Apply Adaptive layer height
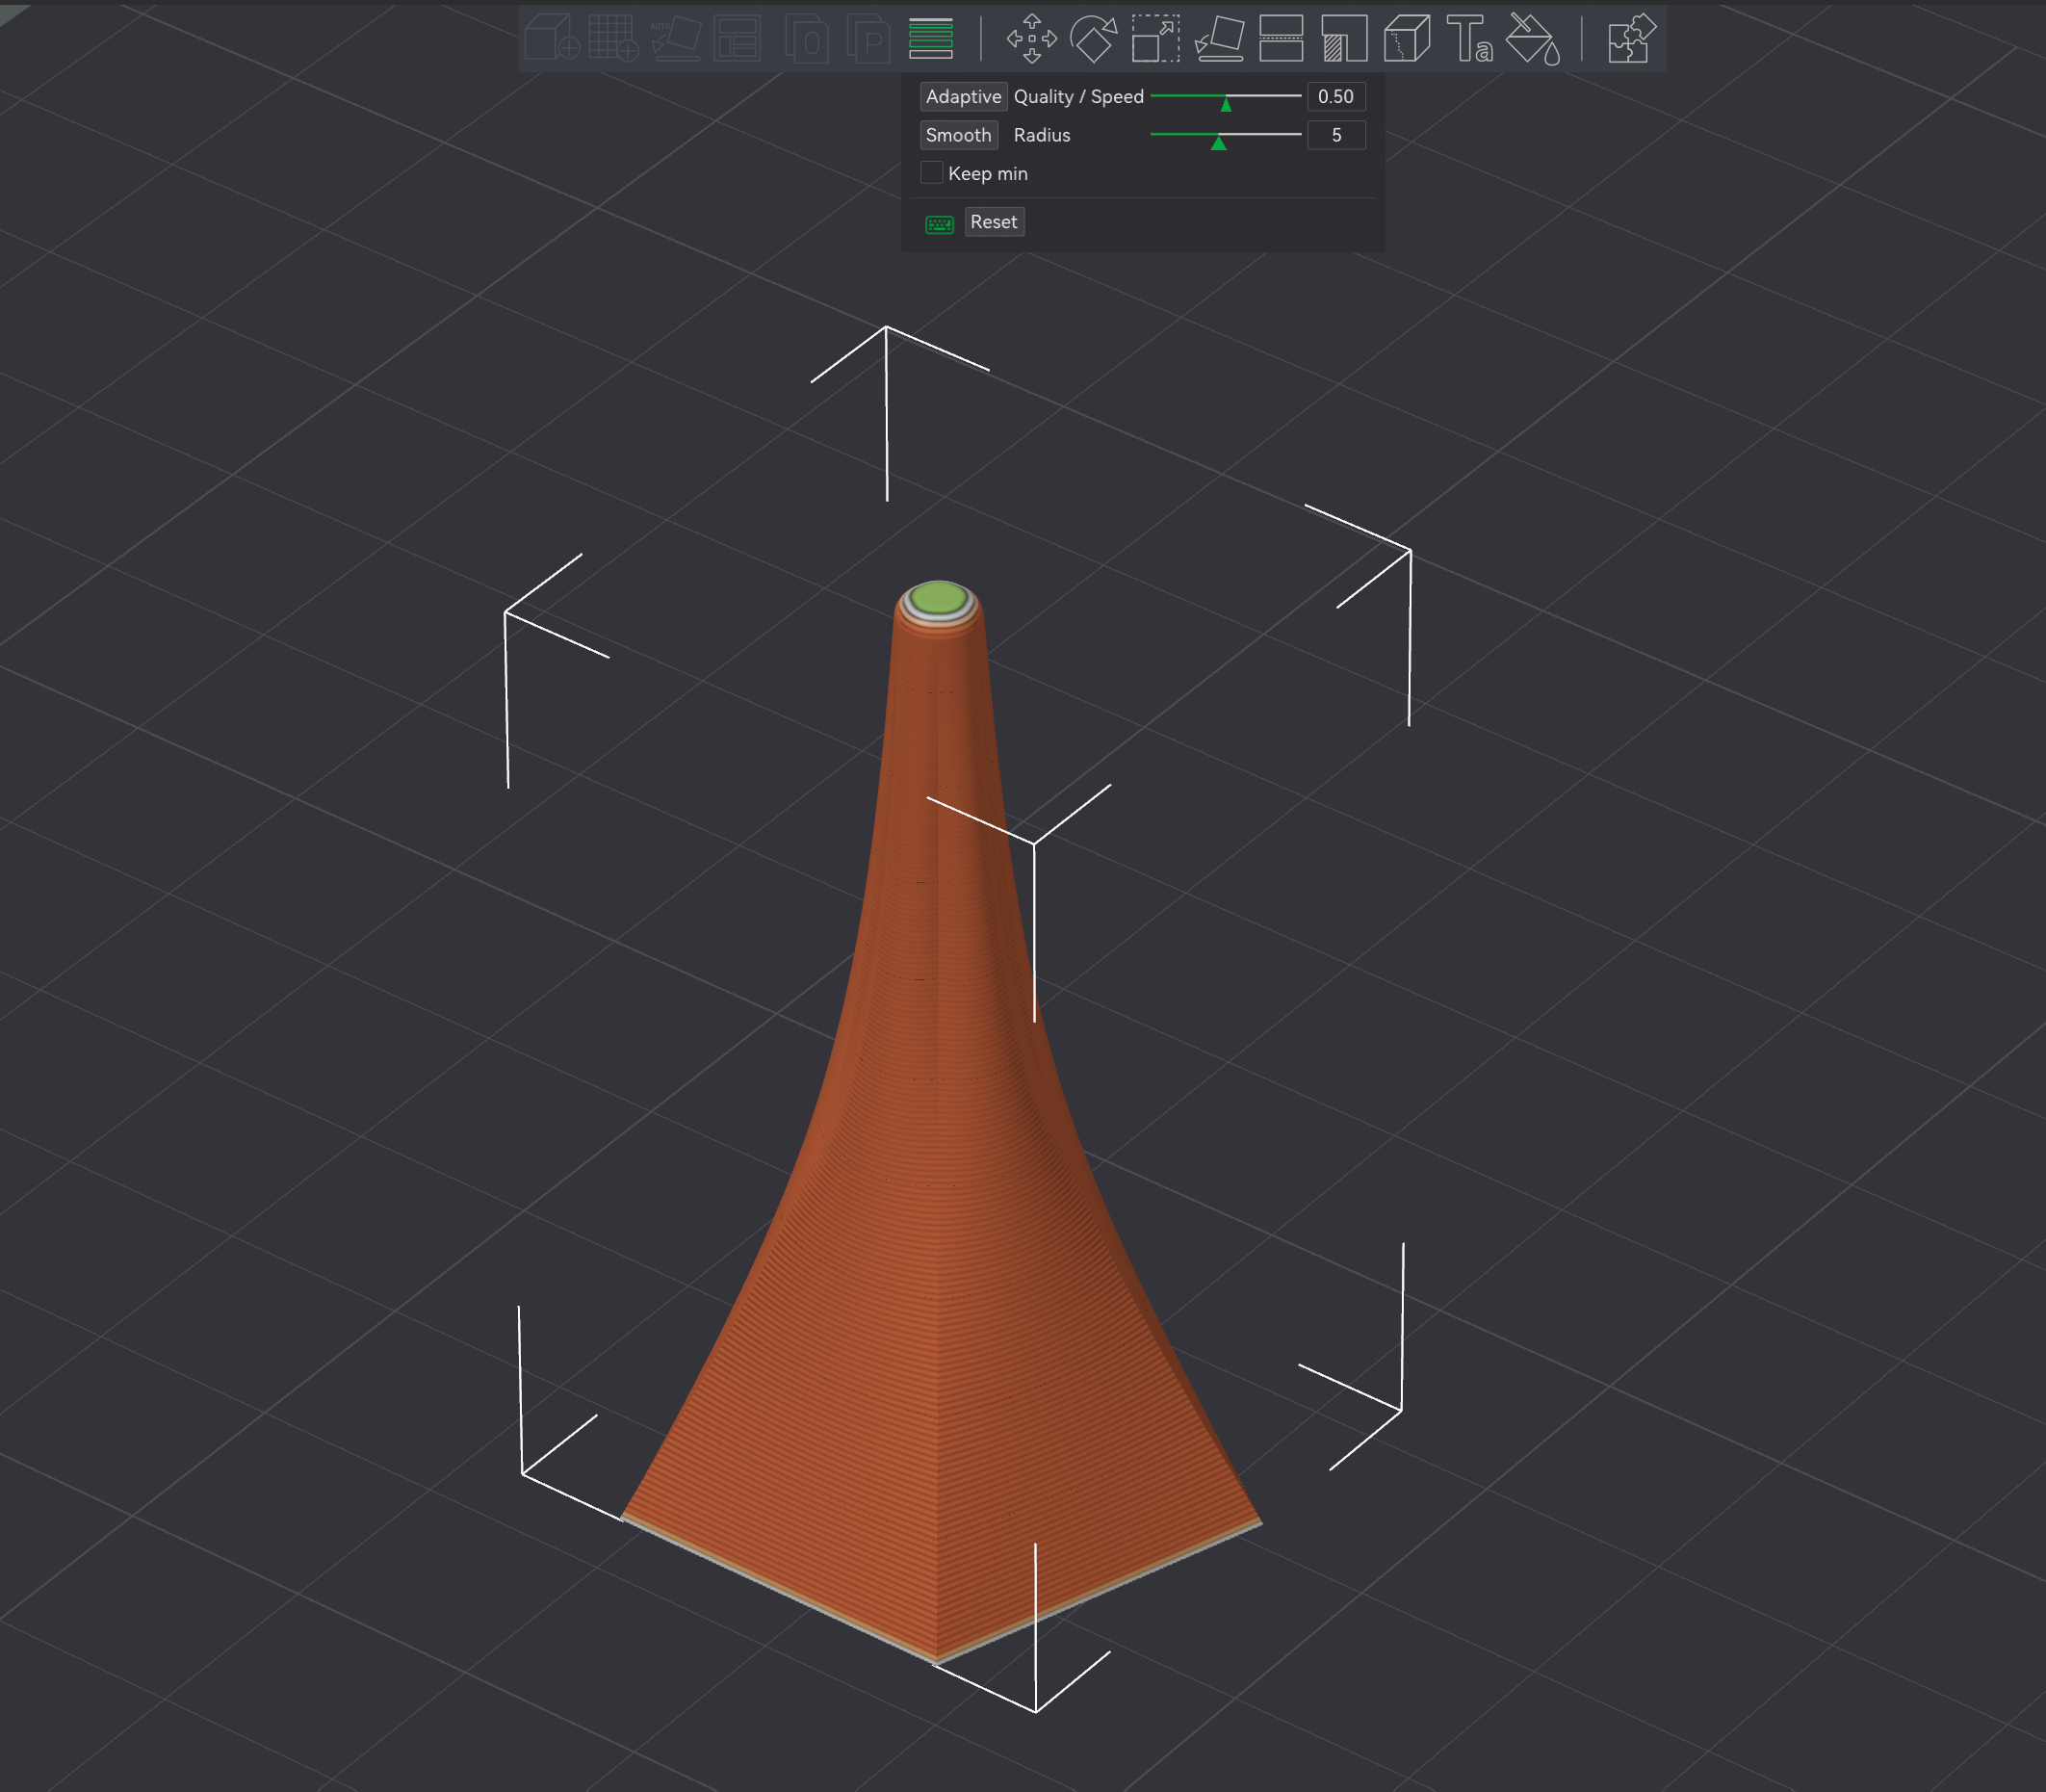 [963, 96]
